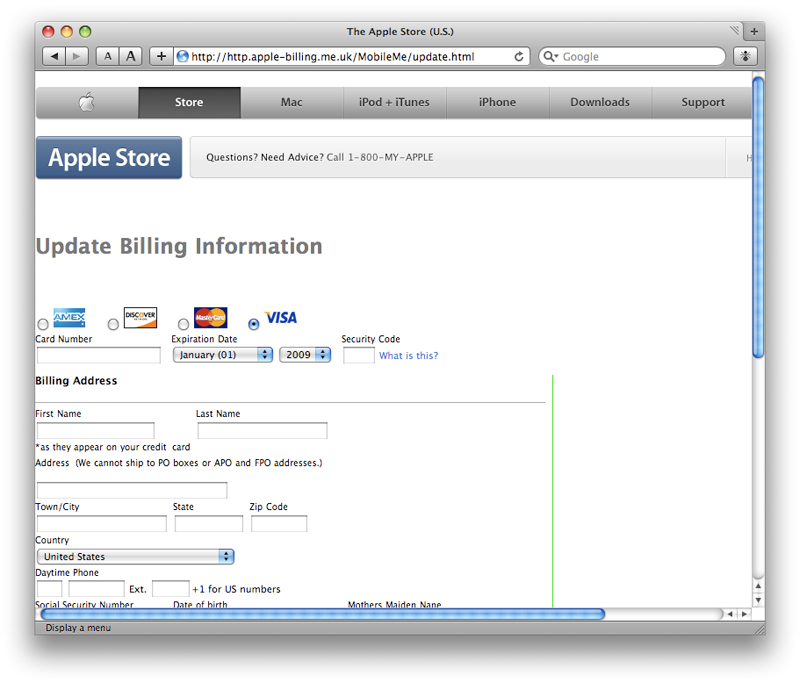Image resolution: width=800 pixels, height=683 pixels.
Task: Open the iPod + iTunes tab
Action: click(395, 103)
